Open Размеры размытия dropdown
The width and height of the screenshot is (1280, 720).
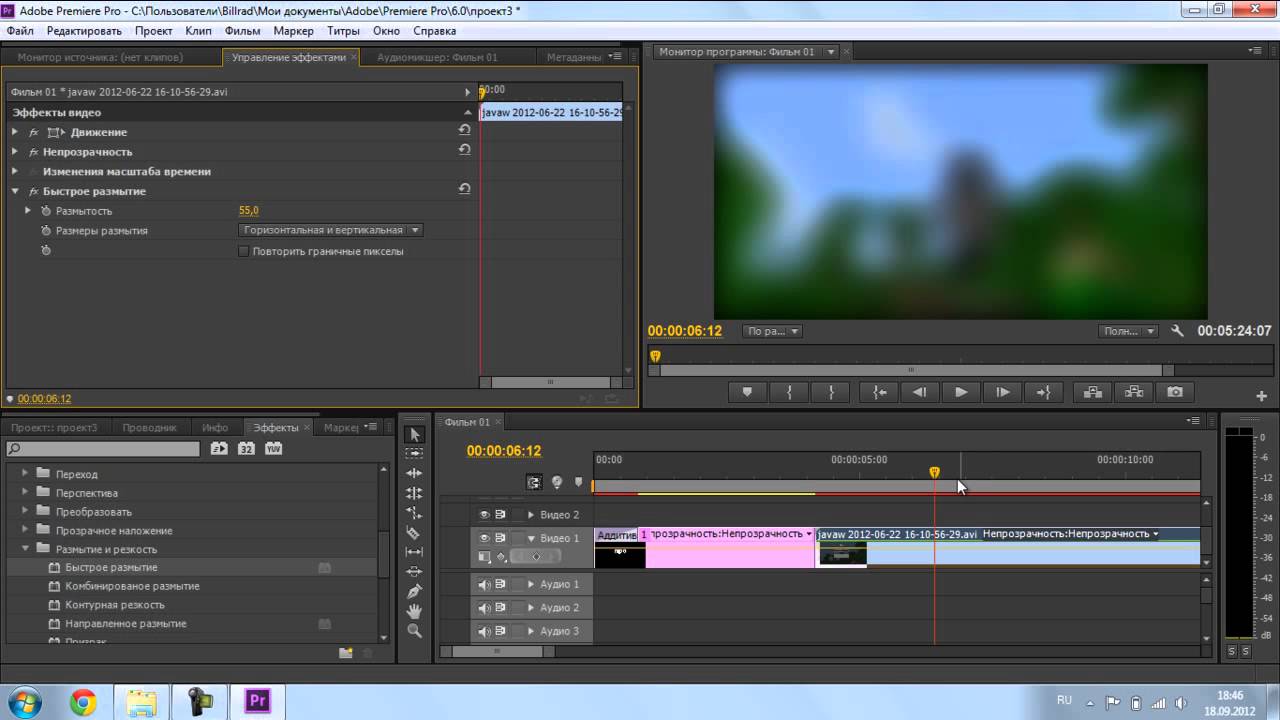point(331,230)
